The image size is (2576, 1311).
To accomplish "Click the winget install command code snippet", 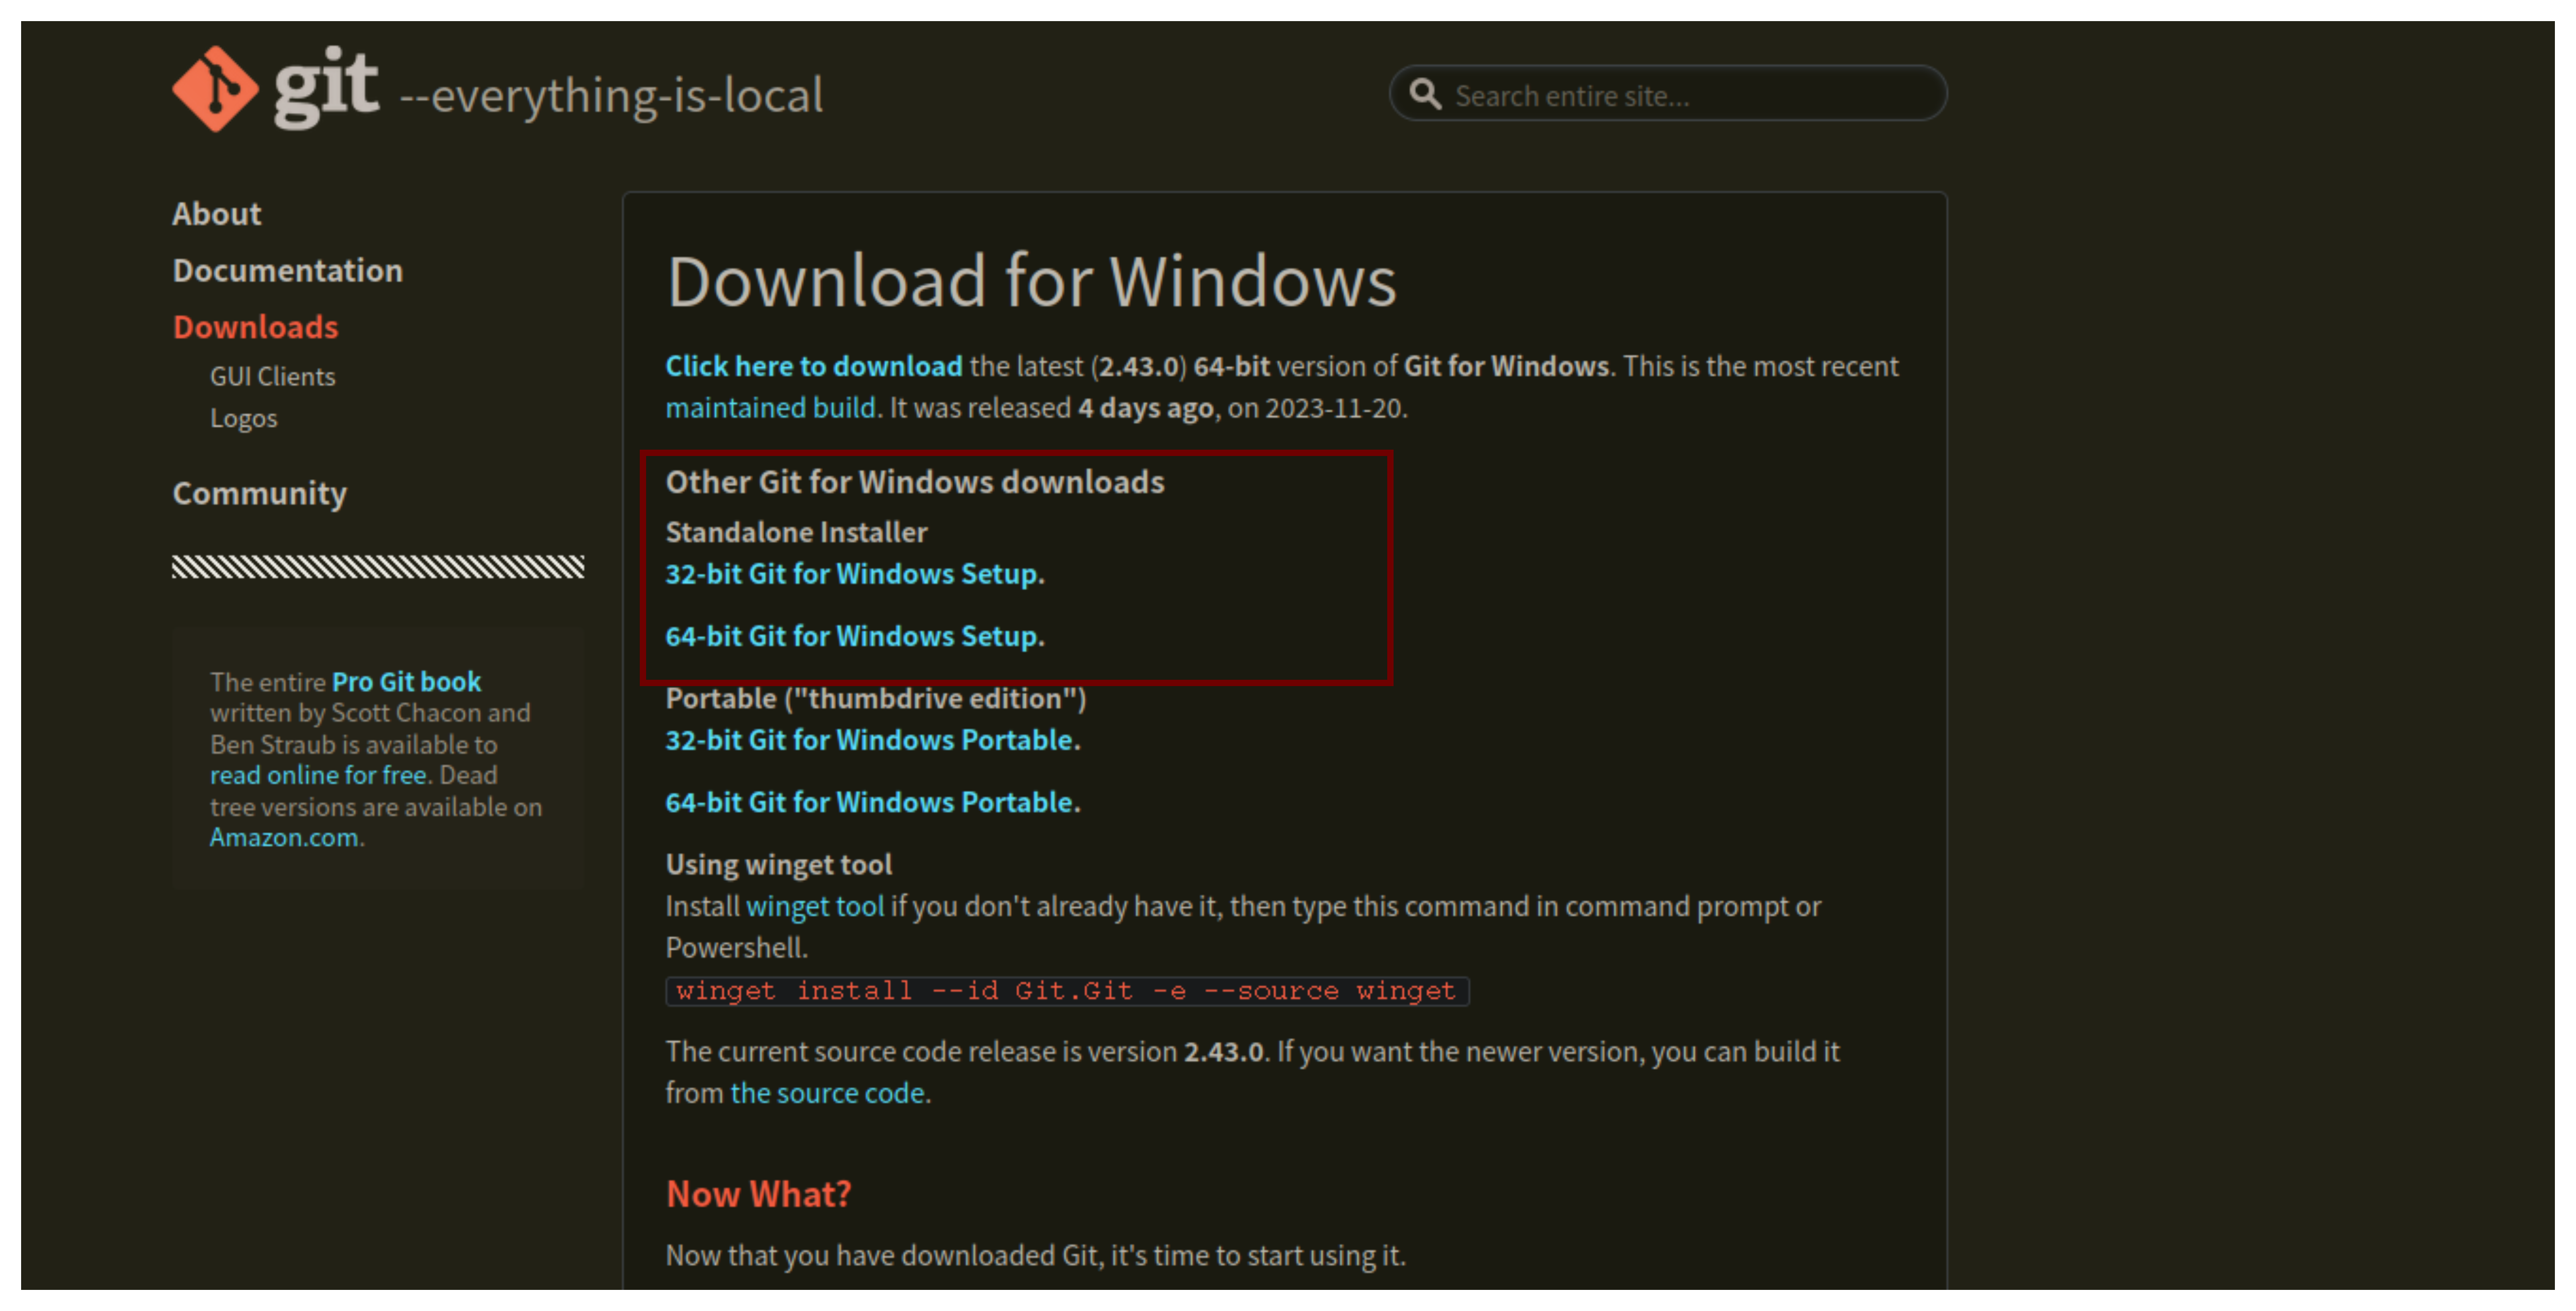I will [x=1067, y=991].
